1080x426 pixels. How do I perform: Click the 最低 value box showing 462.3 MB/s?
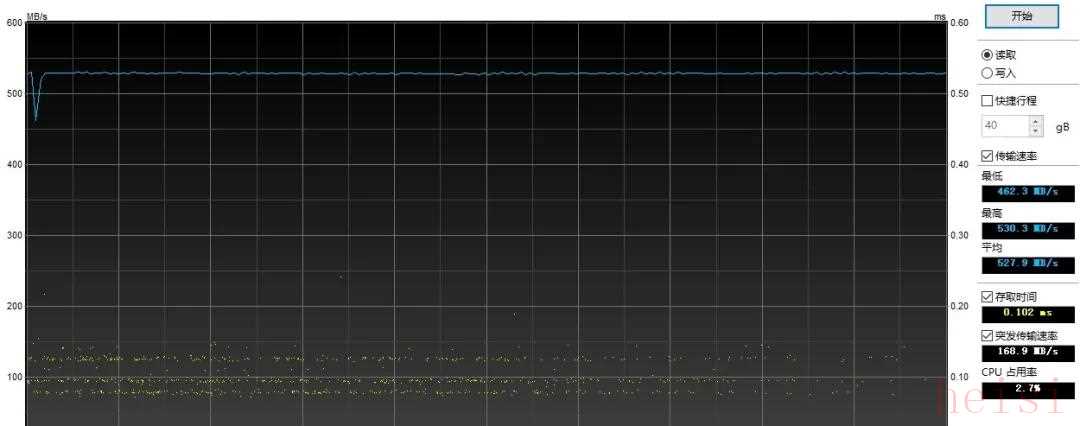coord(1028,191)
